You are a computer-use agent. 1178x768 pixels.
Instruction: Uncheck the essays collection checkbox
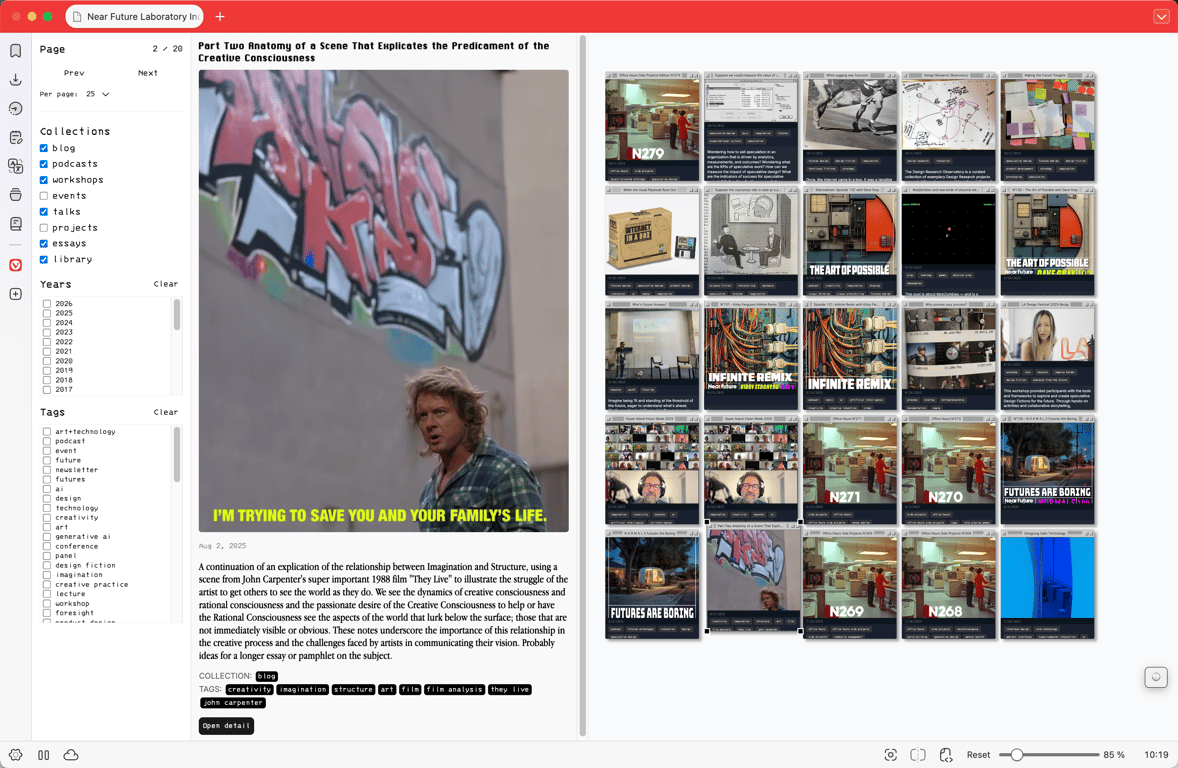coord(44,243)
